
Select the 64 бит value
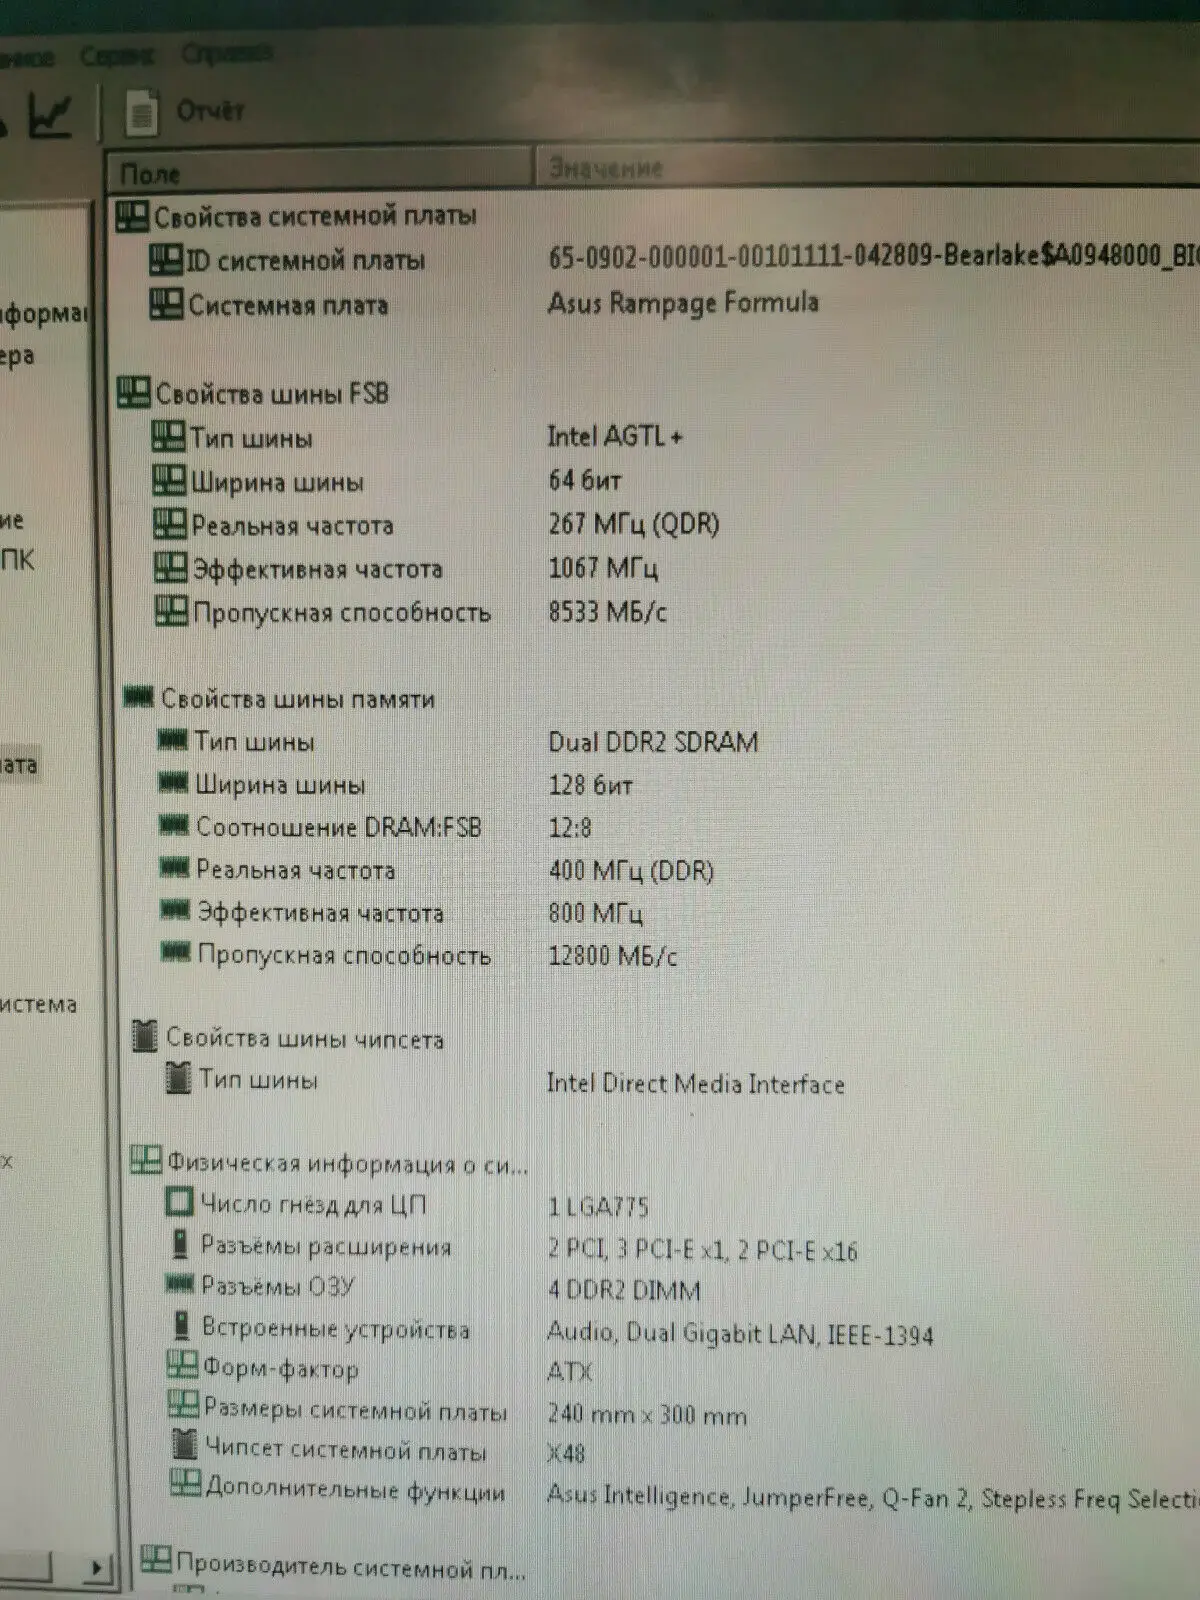[x=585, y=480]
